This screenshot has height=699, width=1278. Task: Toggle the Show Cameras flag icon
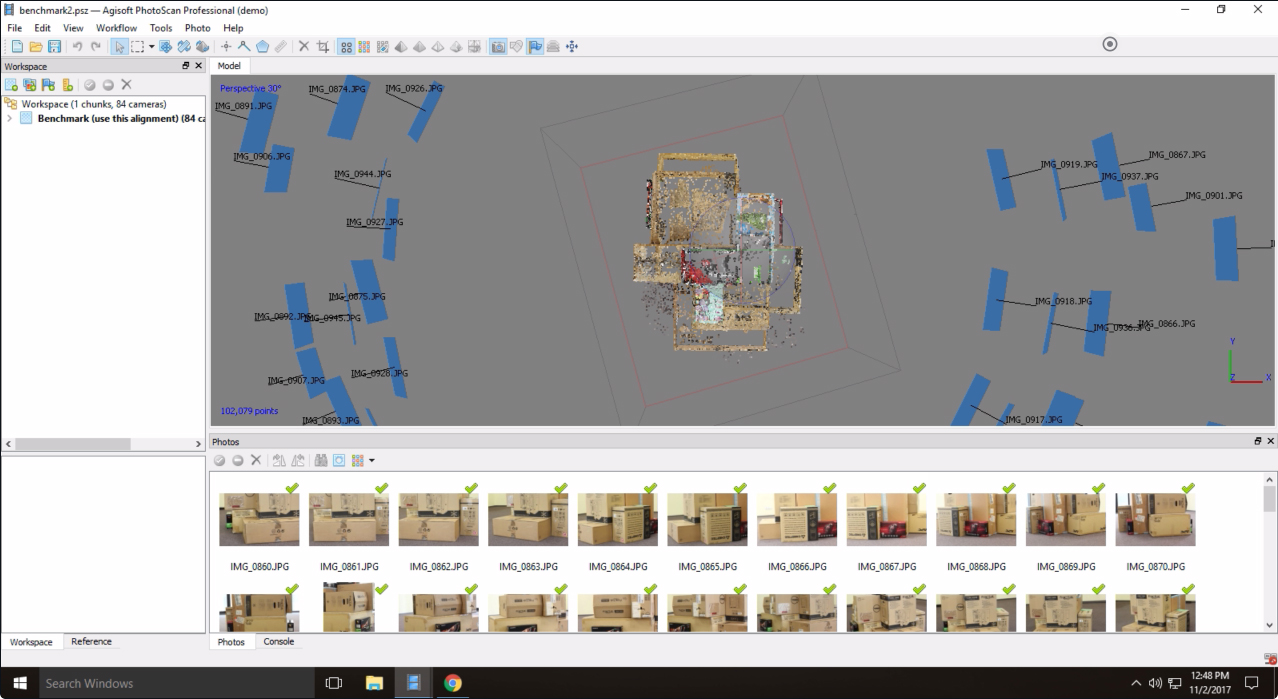(535, 46)
